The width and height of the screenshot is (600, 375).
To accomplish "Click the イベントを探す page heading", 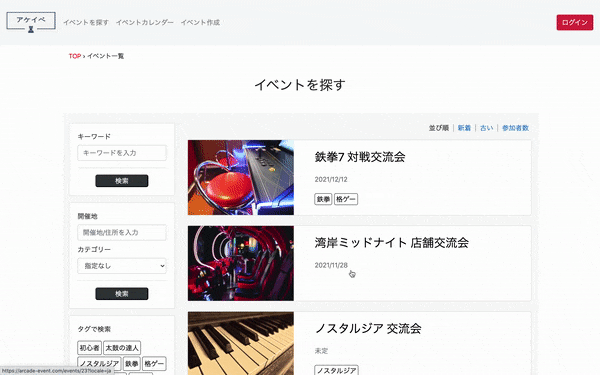I will (300, 85).
